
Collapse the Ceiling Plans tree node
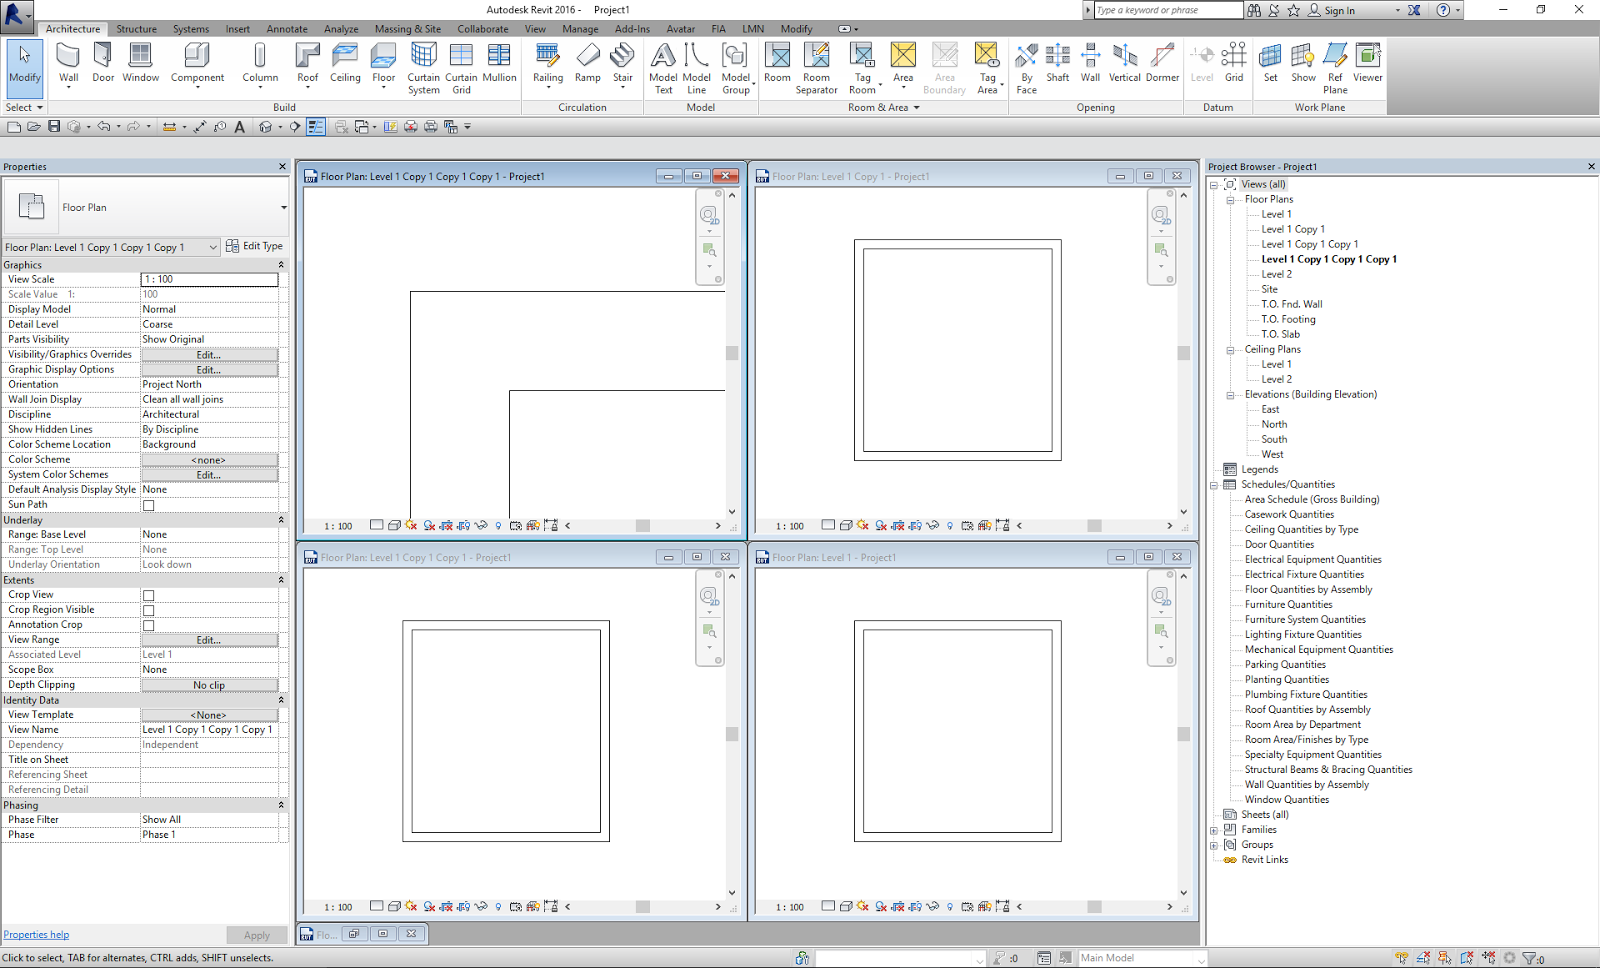point(1230,350)
